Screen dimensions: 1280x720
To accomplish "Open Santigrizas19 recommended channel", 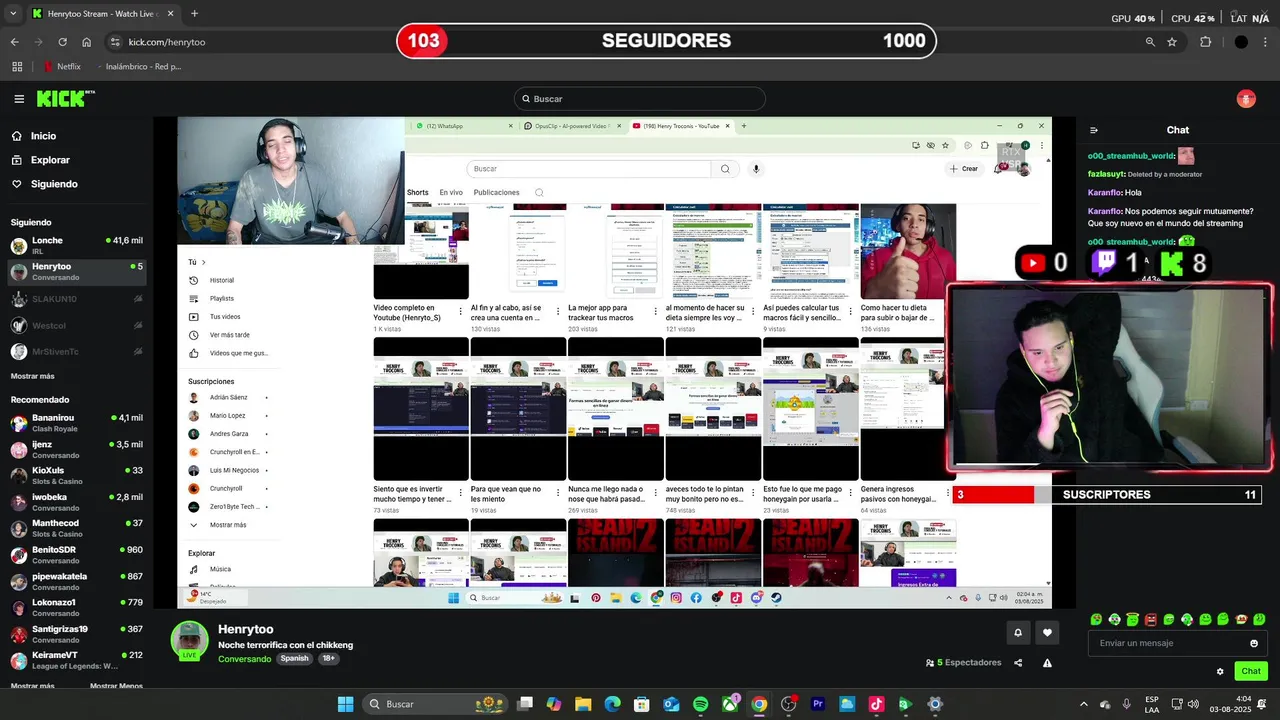I will [76, 635].
